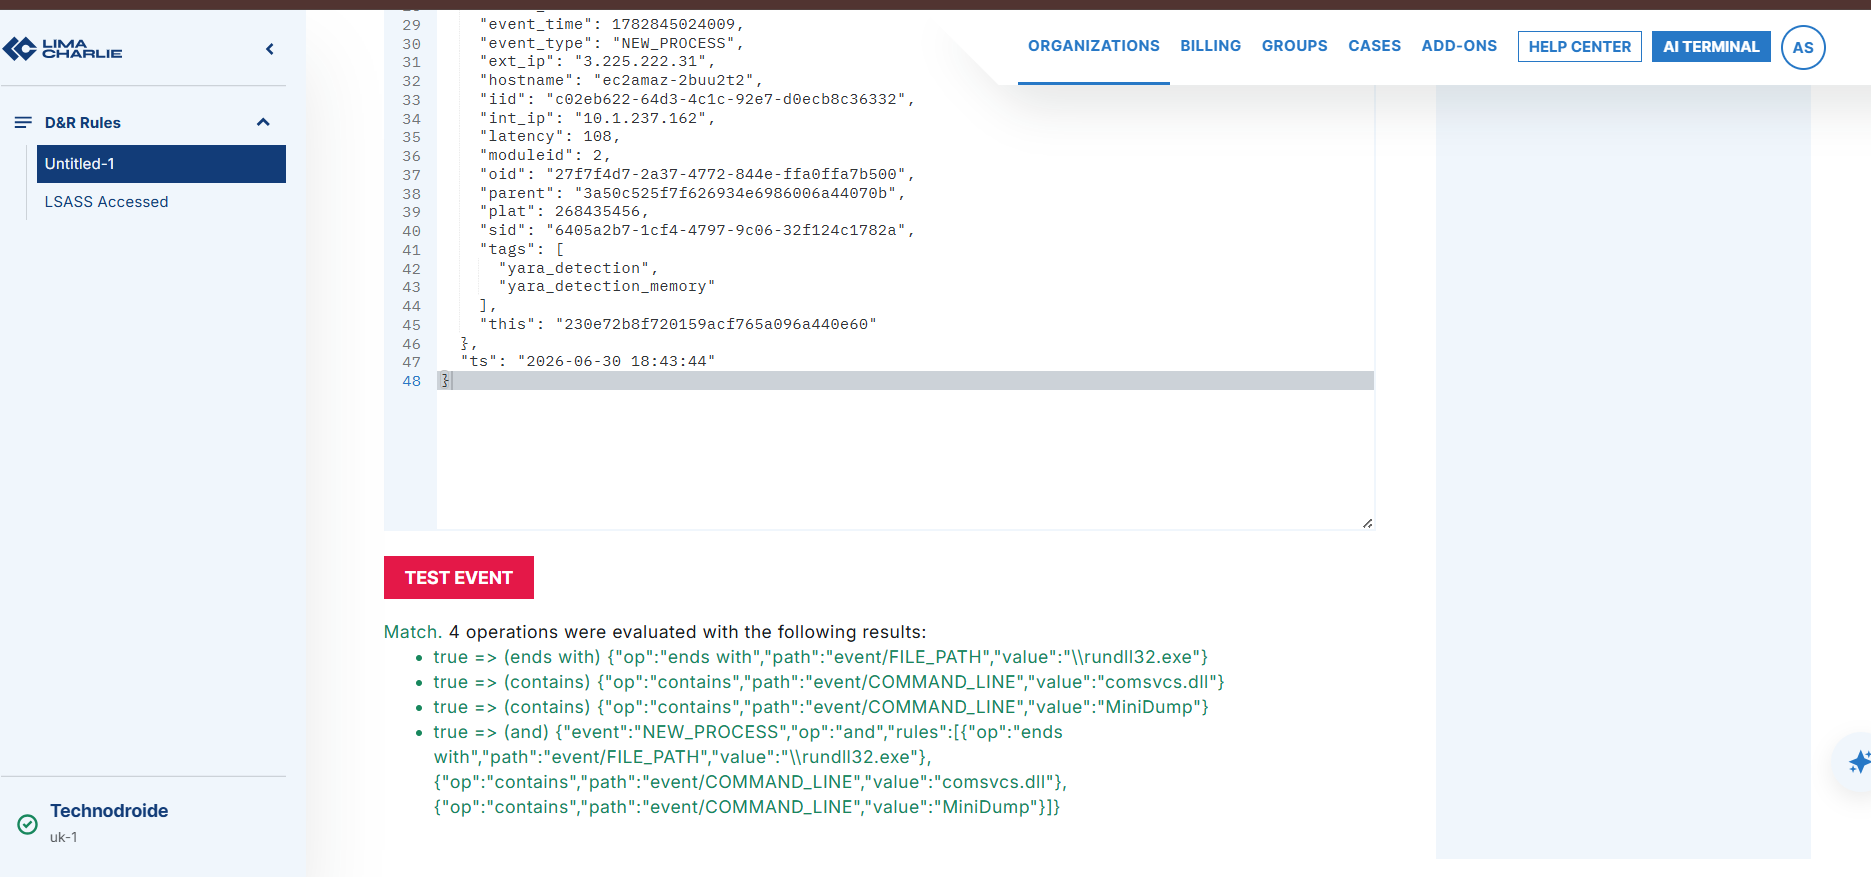The height and width of the screenshot is (877, 1871).
Task: Click the "yara_detection_memory" tag line
Action: [x=607, y=286]
